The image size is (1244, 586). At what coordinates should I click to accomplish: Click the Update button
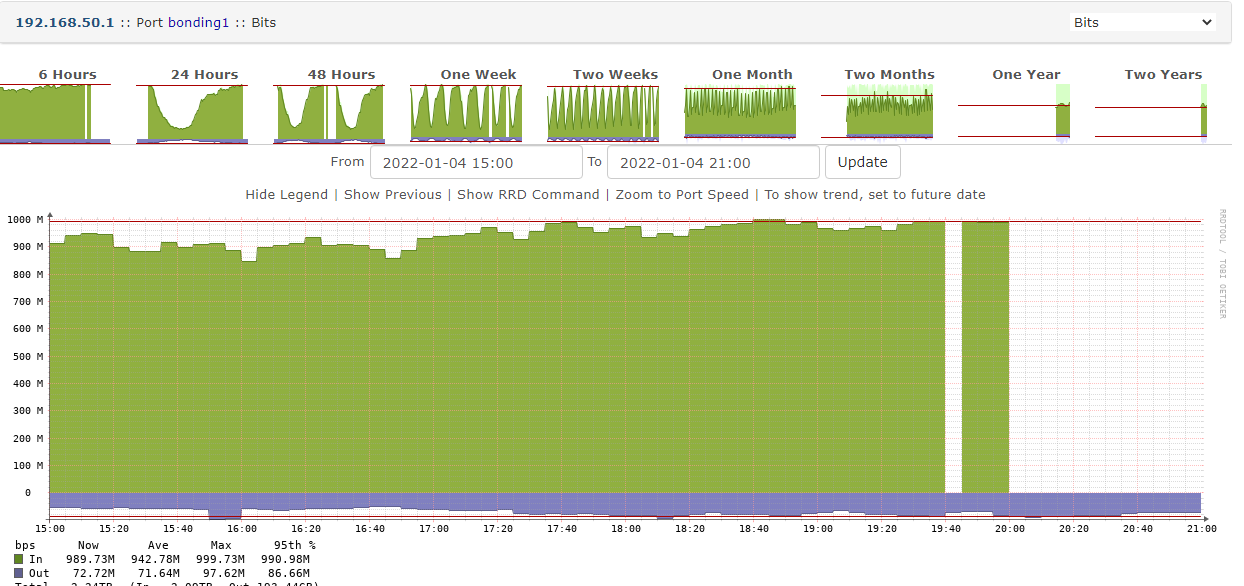[862, 161]
